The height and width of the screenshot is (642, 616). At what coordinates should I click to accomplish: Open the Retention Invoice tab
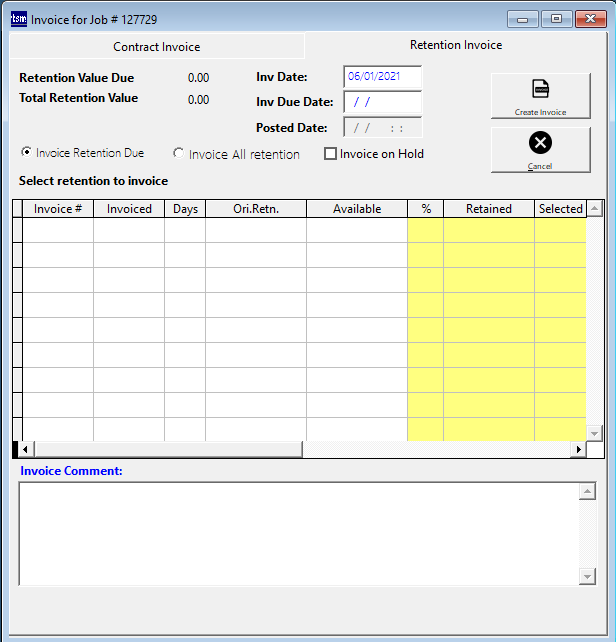pos(456,45)
